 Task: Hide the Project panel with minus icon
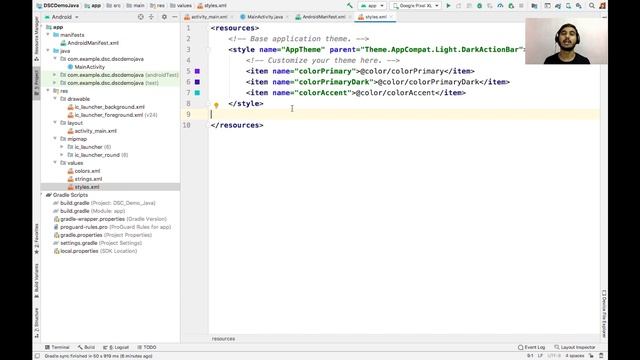point(175,17)
